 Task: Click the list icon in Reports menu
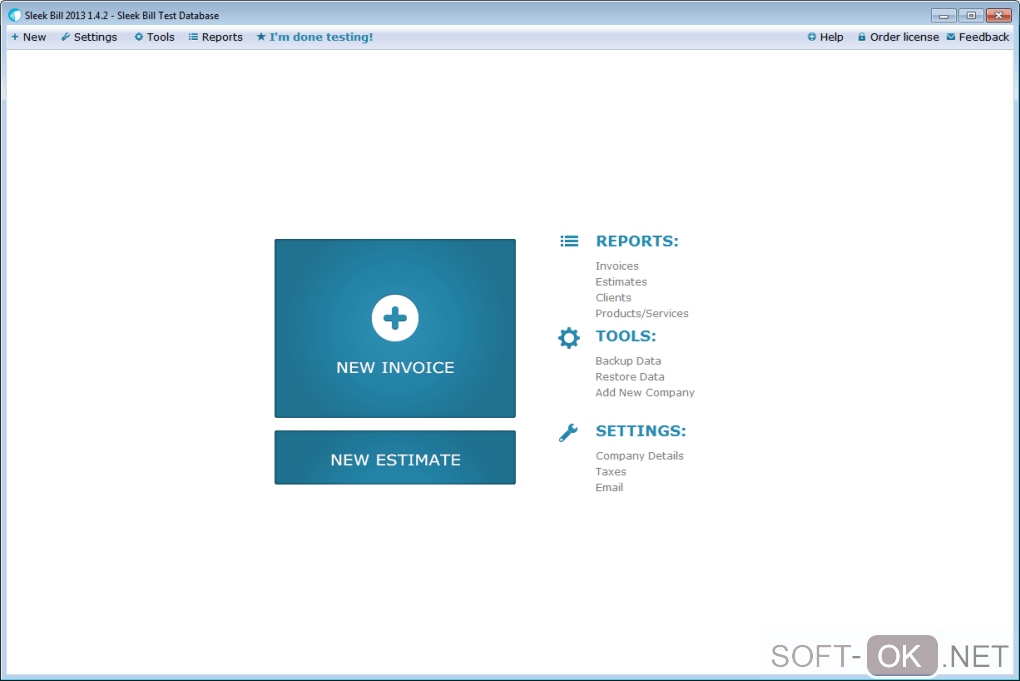coord(193,37)
